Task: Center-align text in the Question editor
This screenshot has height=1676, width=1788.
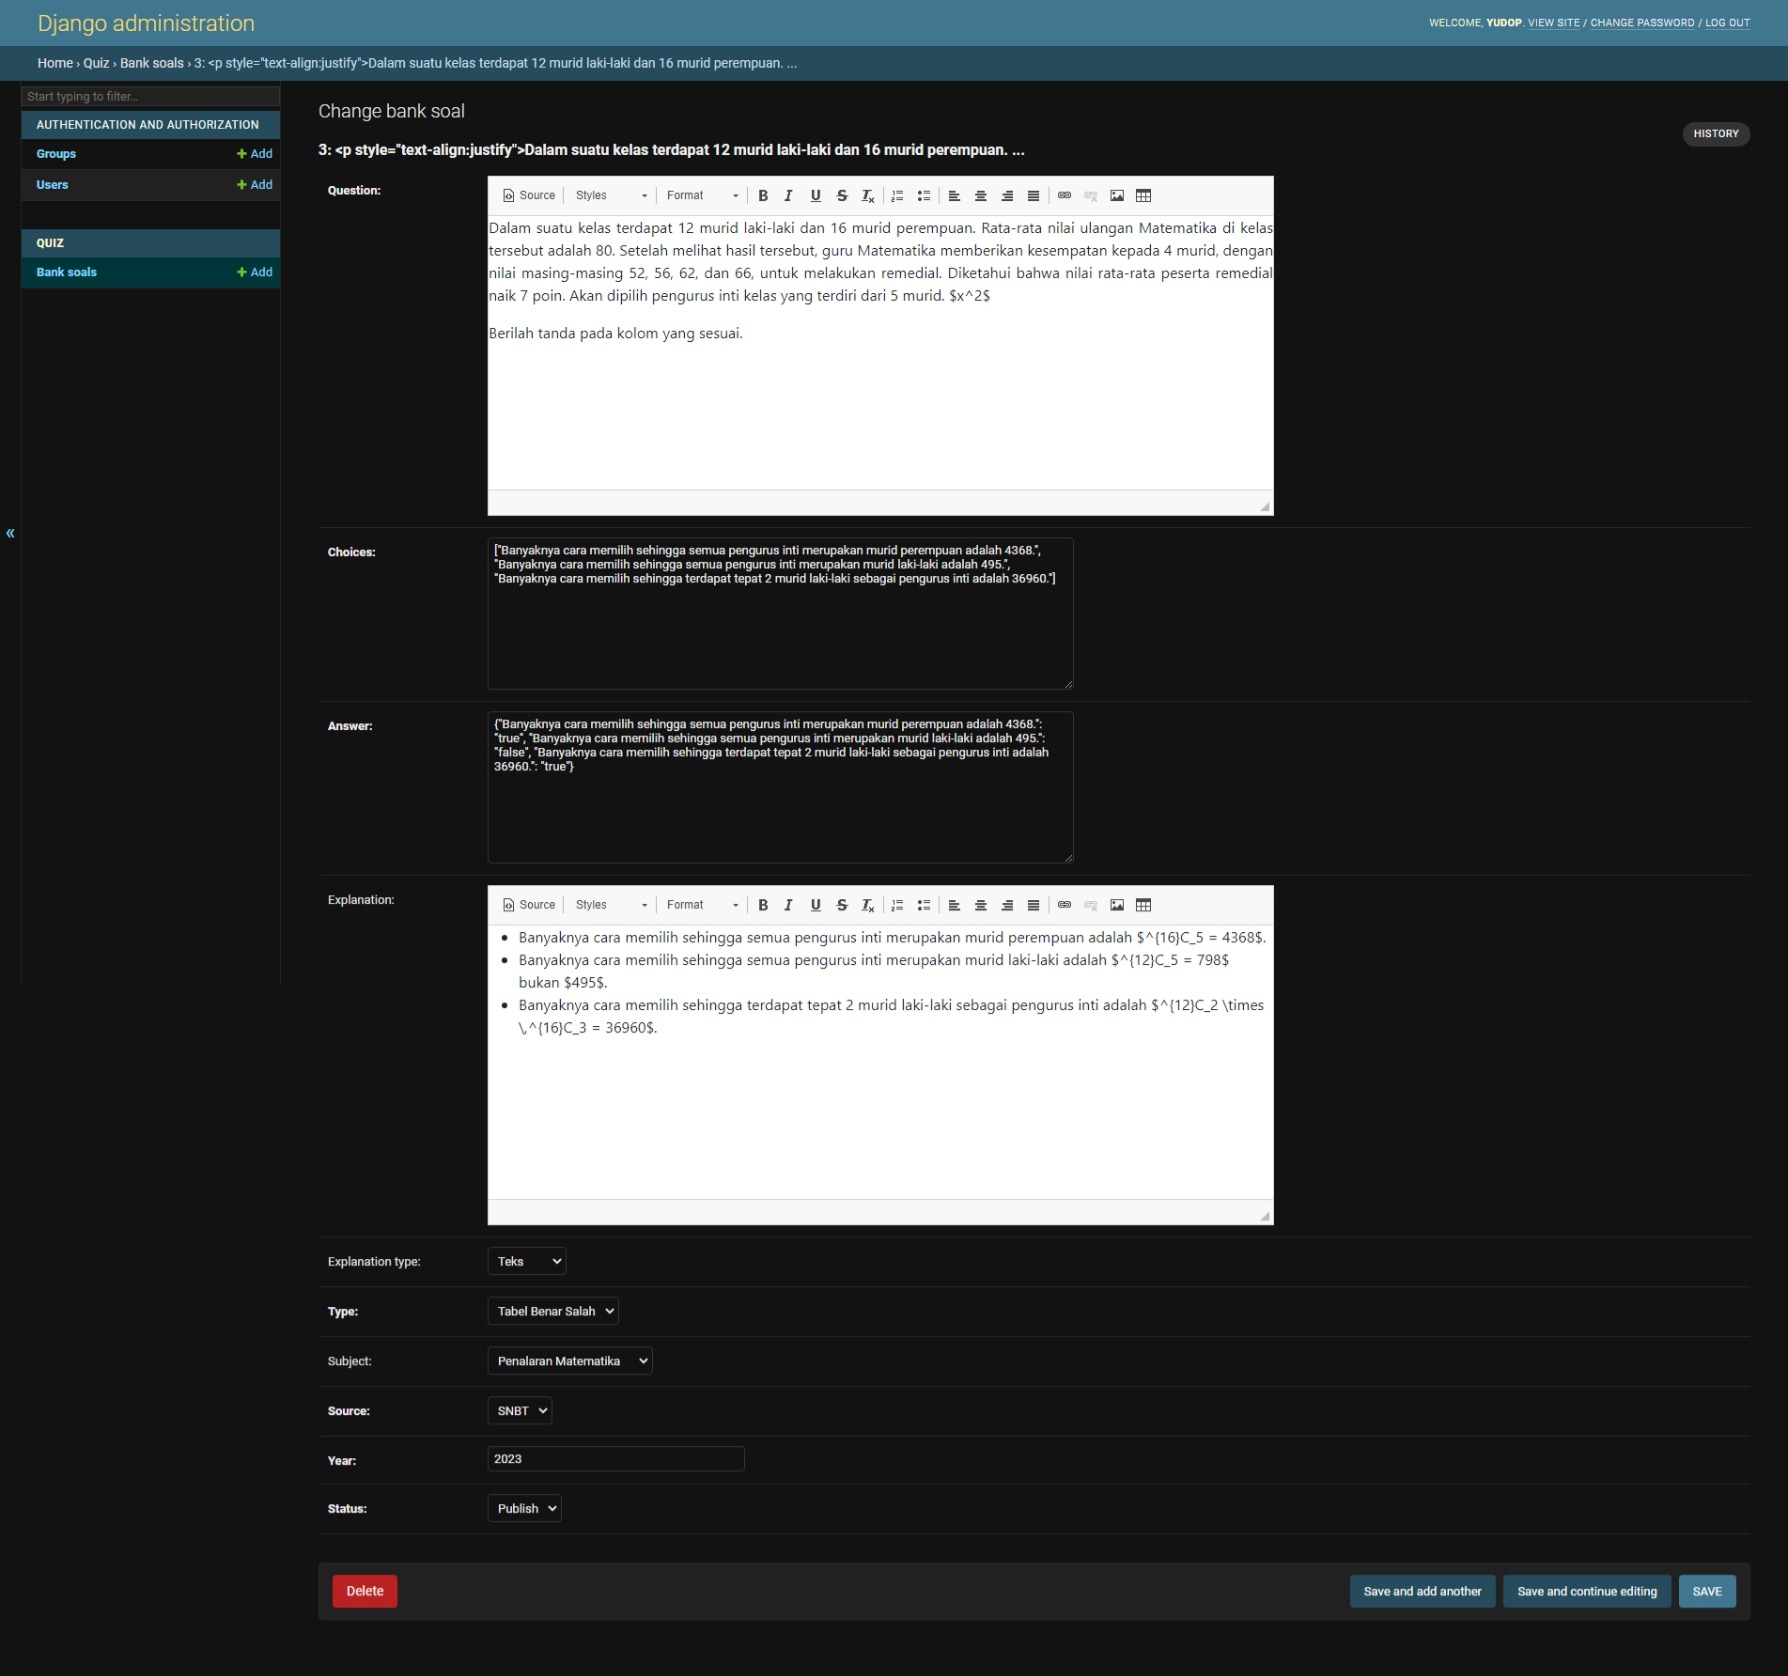Action: point(980,195)
